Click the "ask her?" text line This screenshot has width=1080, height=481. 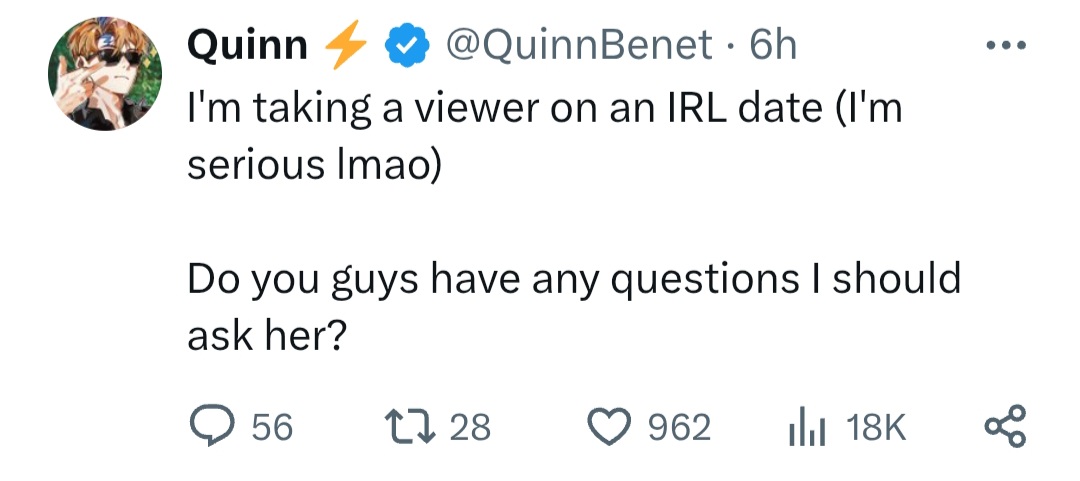click(267, 335)
